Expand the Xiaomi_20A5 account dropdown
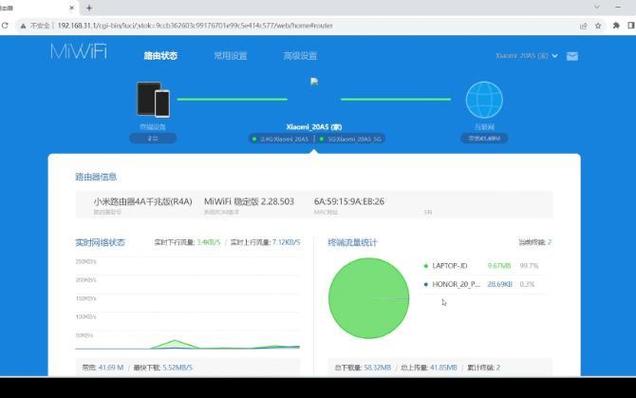Screen dimensions: 636x398 526,56
